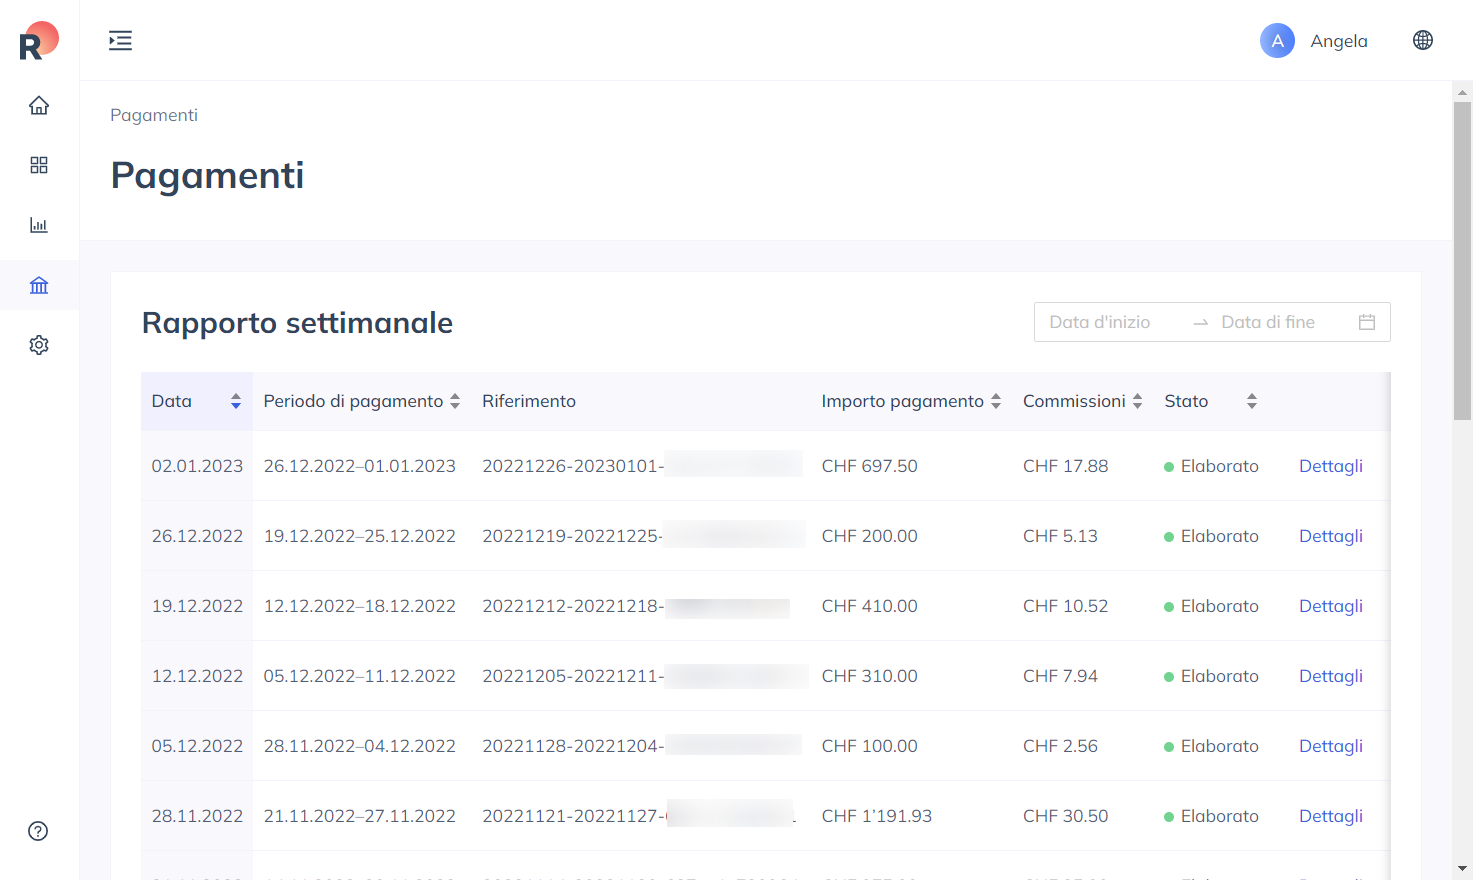Screen dimensions: 1473x880
Task: Open Dettagli for 19.12.2022 payment
Action: [1331, 606]
